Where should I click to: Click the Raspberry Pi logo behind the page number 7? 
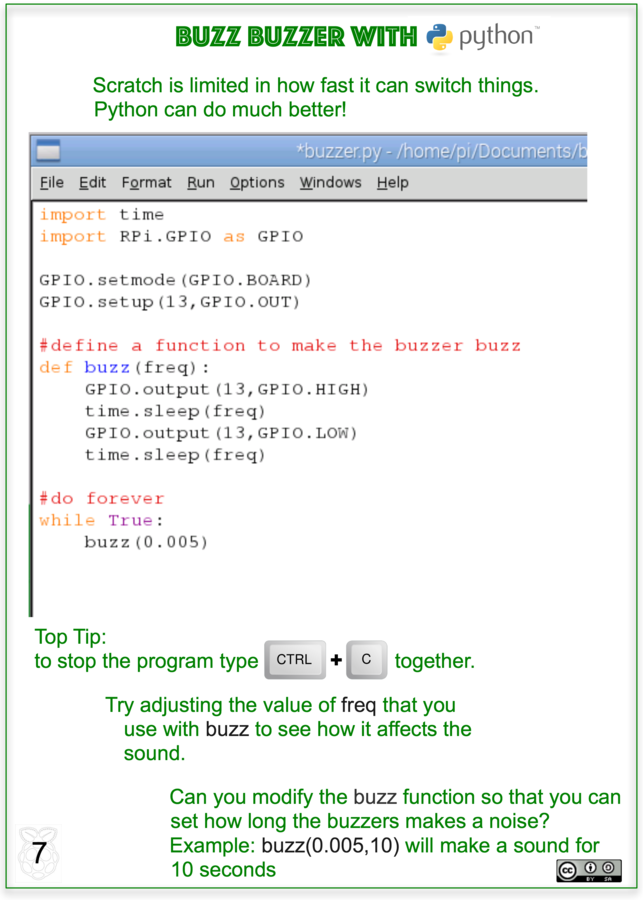tap(38, 853)
